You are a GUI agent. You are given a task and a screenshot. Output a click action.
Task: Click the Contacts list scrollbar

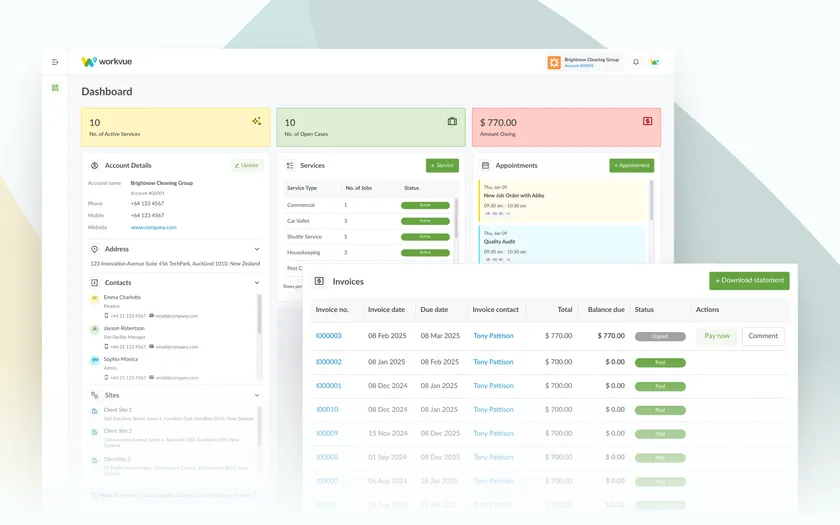click(259, 314)
